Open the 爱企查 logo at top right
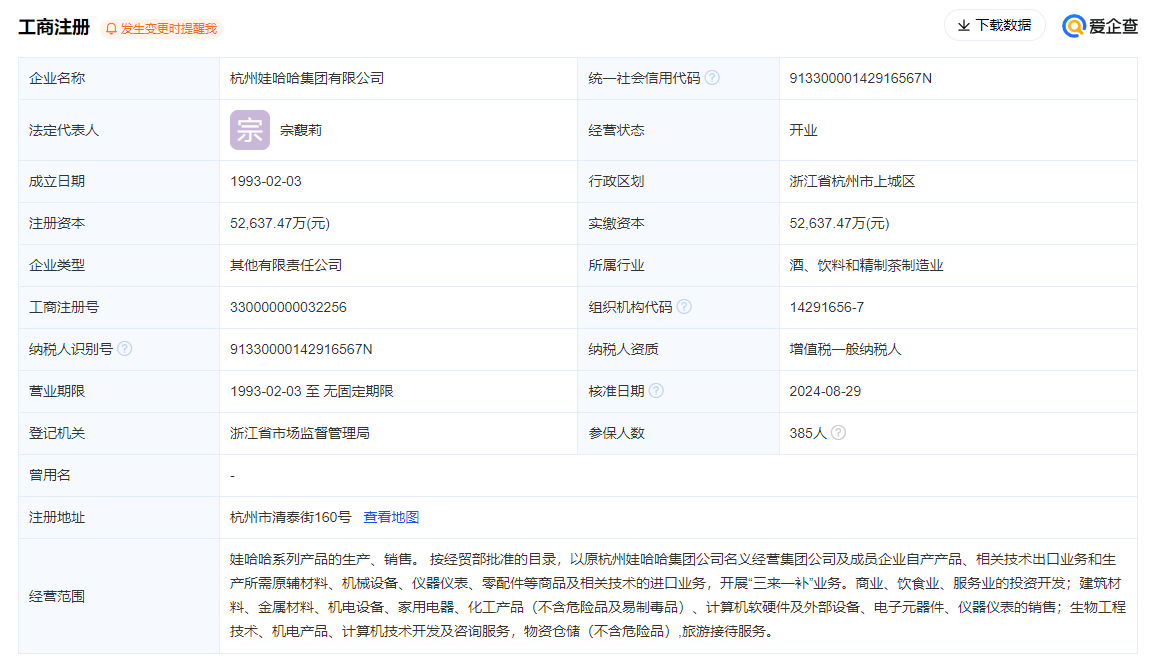Screen dimensions: 1156x665 pyautogui.click(x=1098, y=25)
